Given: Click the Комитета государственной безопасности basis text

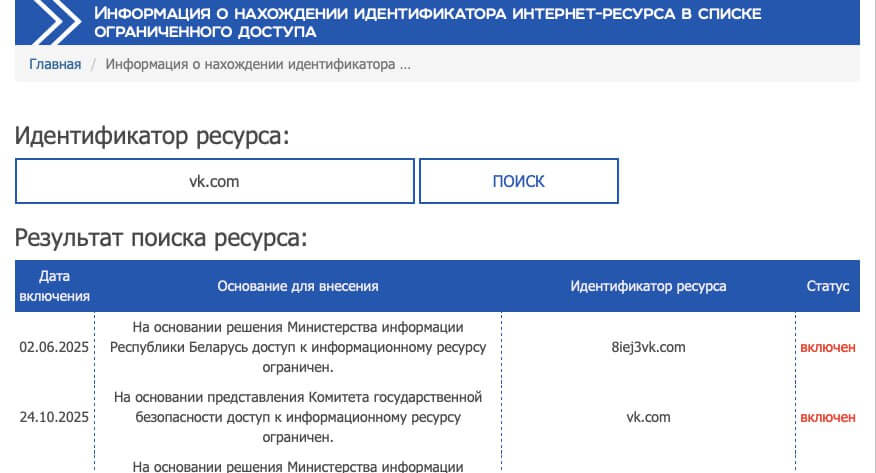Looking at the screenshot, I should pyautogui.click(x=298, y=417).
